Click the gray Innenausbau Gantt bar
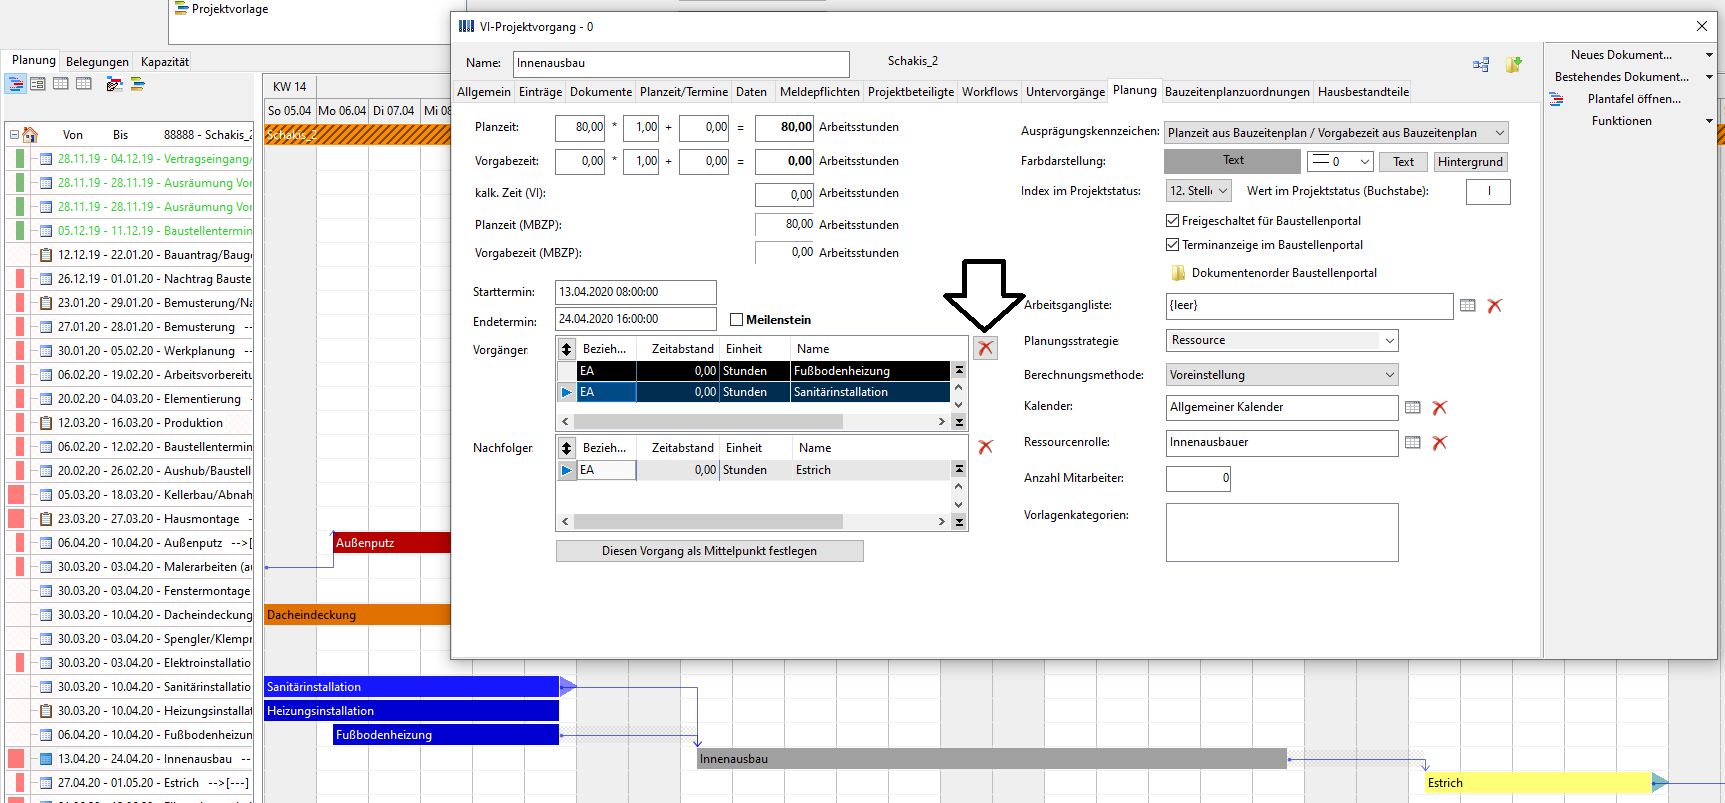The width and height of the screenshot is (1725, 803). pos(992,759)
